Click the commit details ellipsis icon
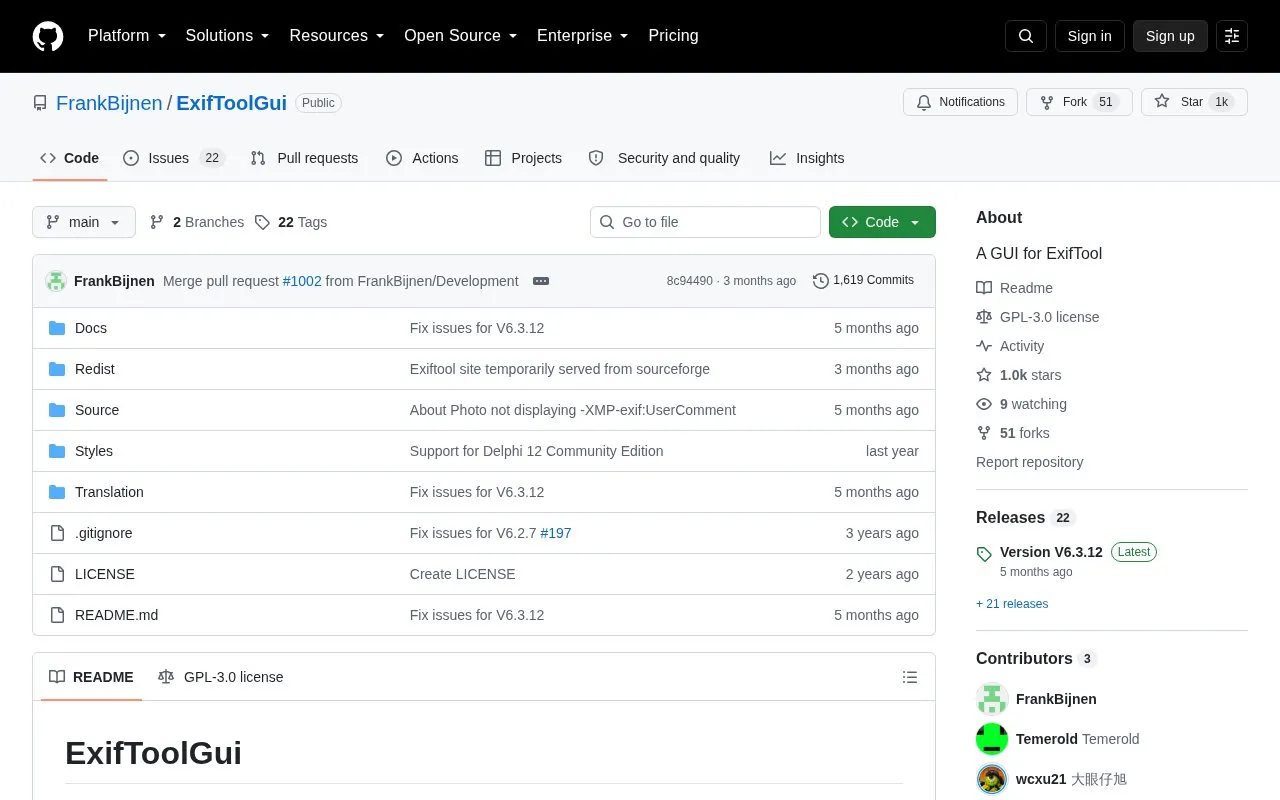 [x=541, y=281]
